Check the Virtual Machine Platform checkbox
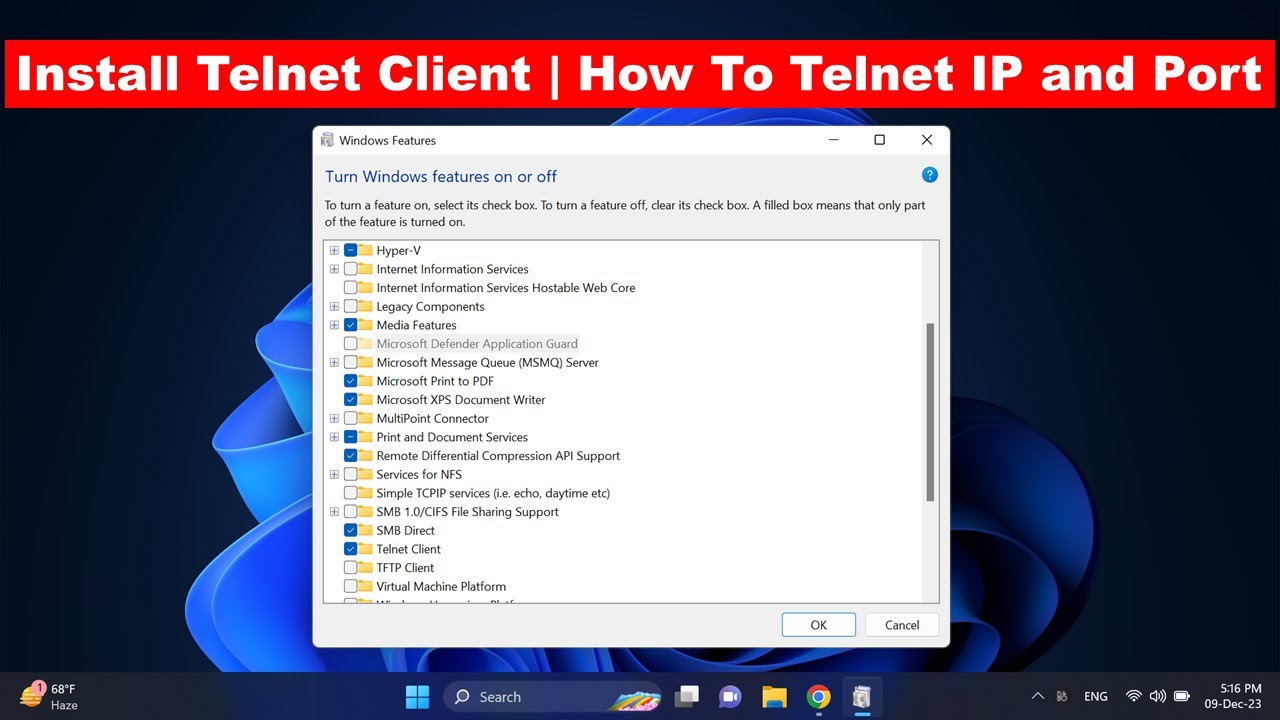Viewport: 1280px width, 720px height. coord(351,587)
